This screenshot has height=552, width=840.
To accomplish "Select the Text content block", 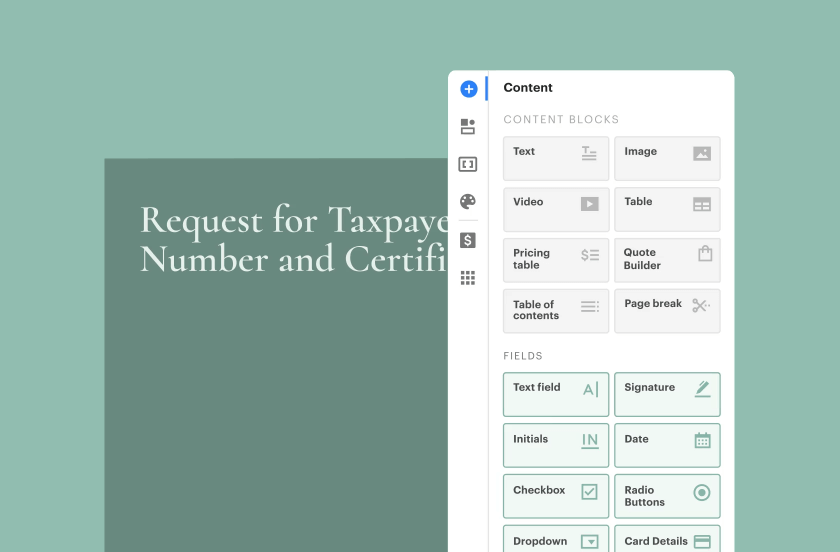I will coord(555,159).
